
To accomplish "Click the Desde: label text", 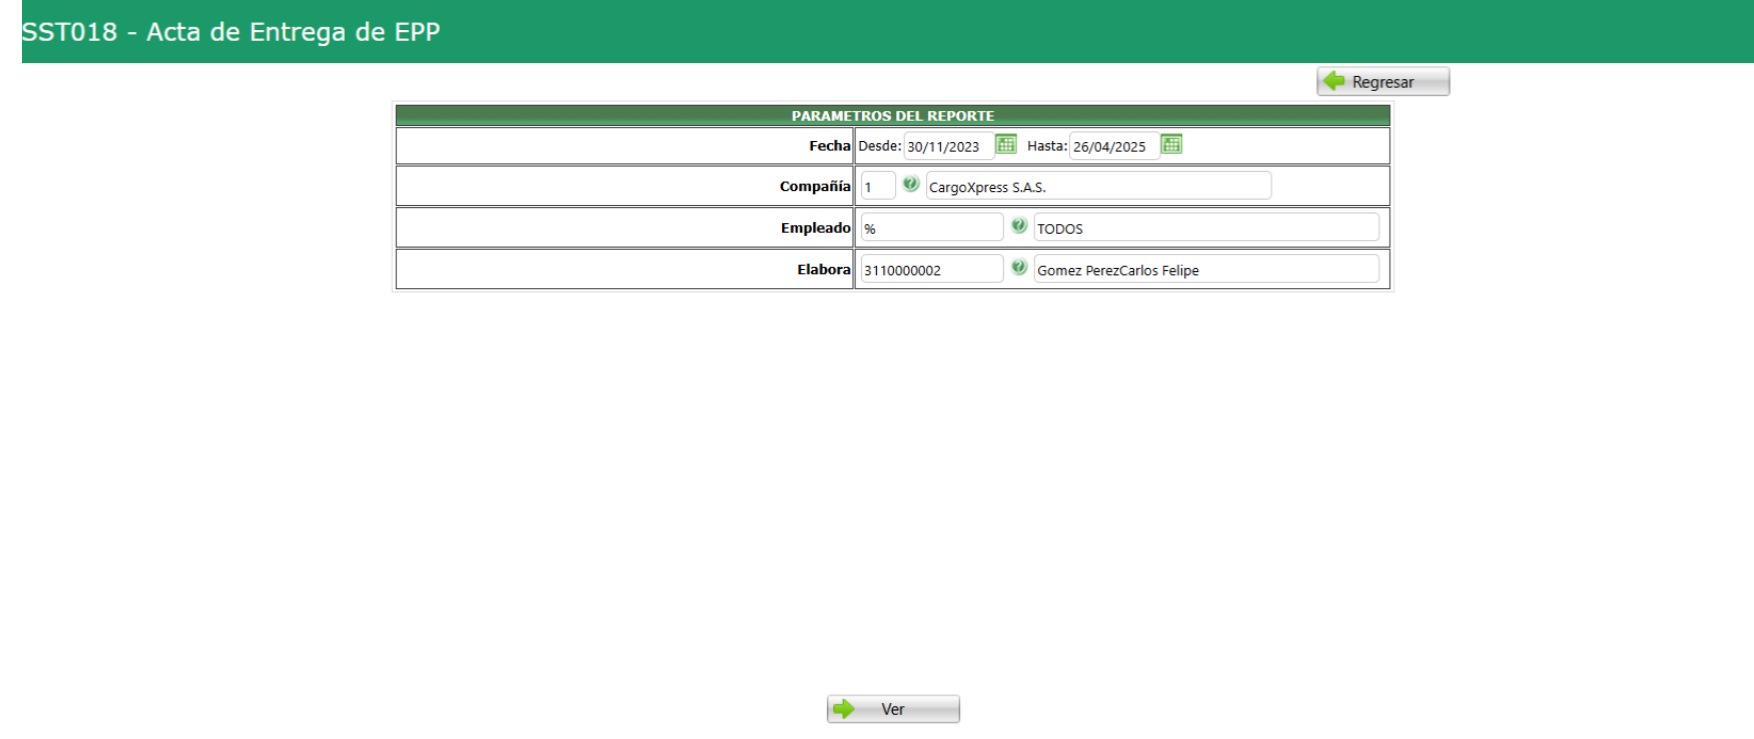I will (880, 146).
